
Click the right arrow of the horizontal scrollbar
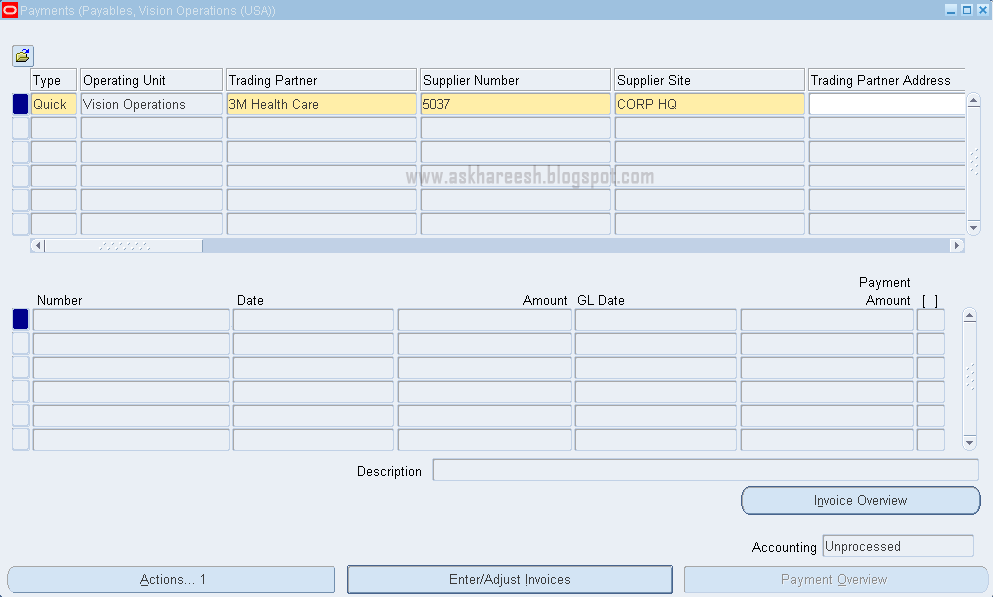pos(957,245)
